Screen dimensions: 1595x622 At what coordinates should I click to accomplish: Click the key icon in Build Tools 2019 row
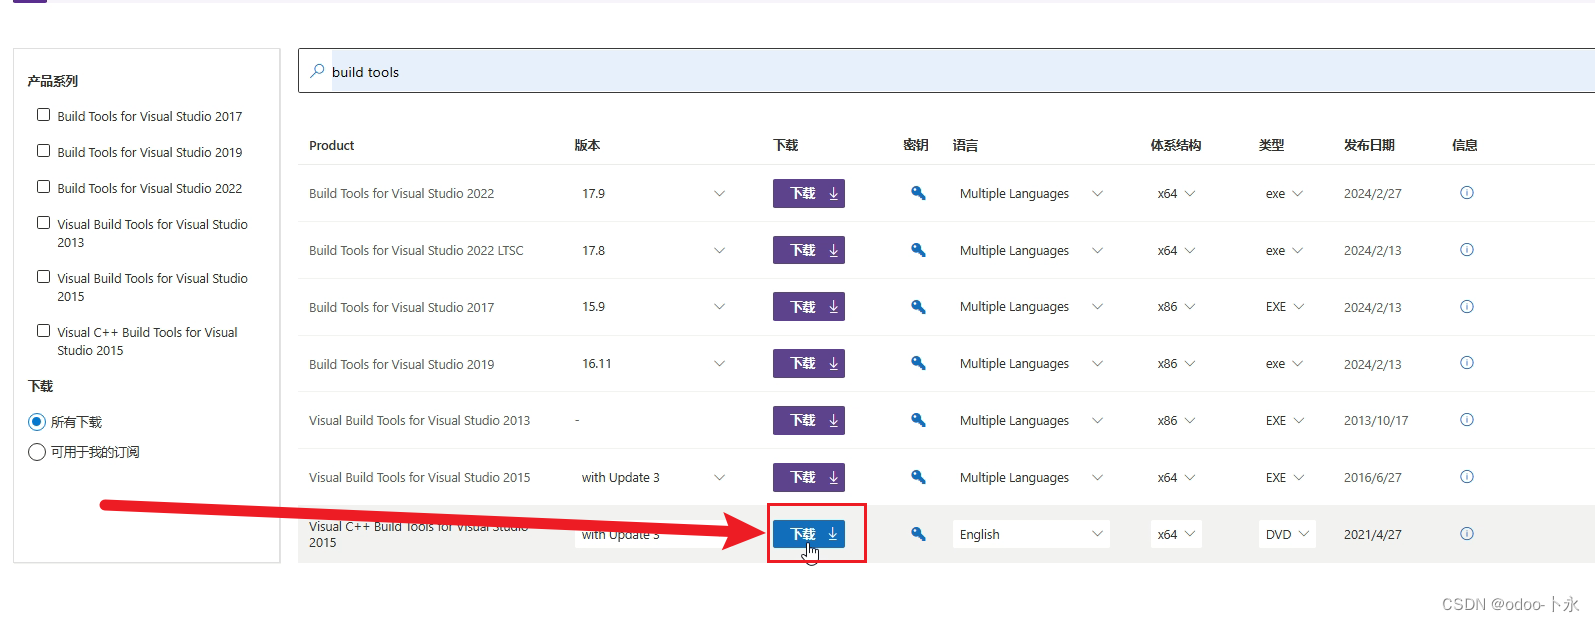tap(918, 363)
